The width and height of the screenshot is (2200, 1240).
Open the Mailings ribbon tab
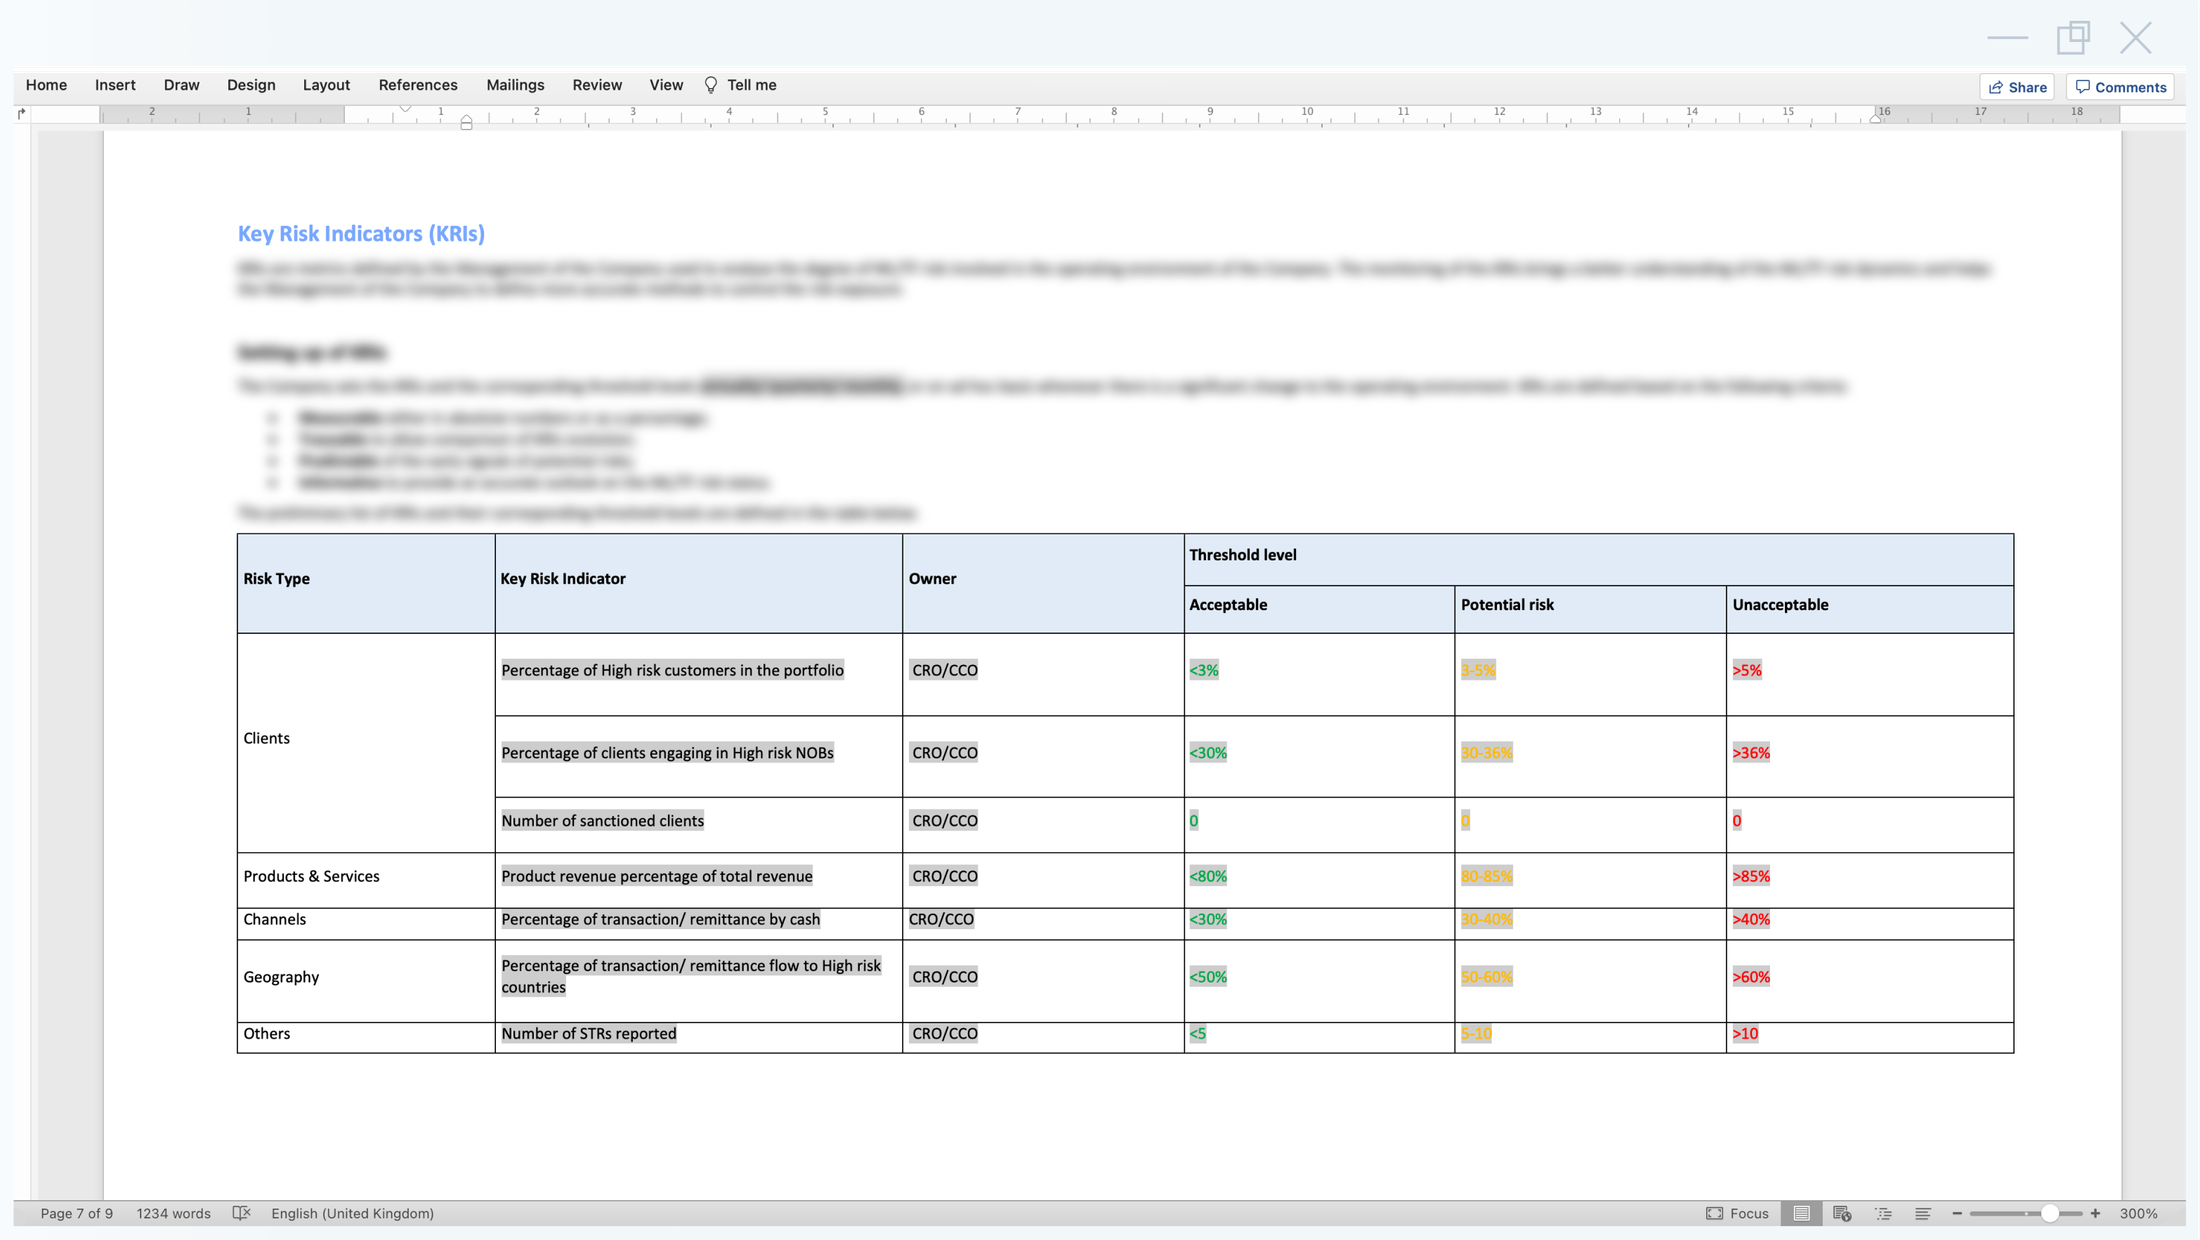click(x=515, y=85)
